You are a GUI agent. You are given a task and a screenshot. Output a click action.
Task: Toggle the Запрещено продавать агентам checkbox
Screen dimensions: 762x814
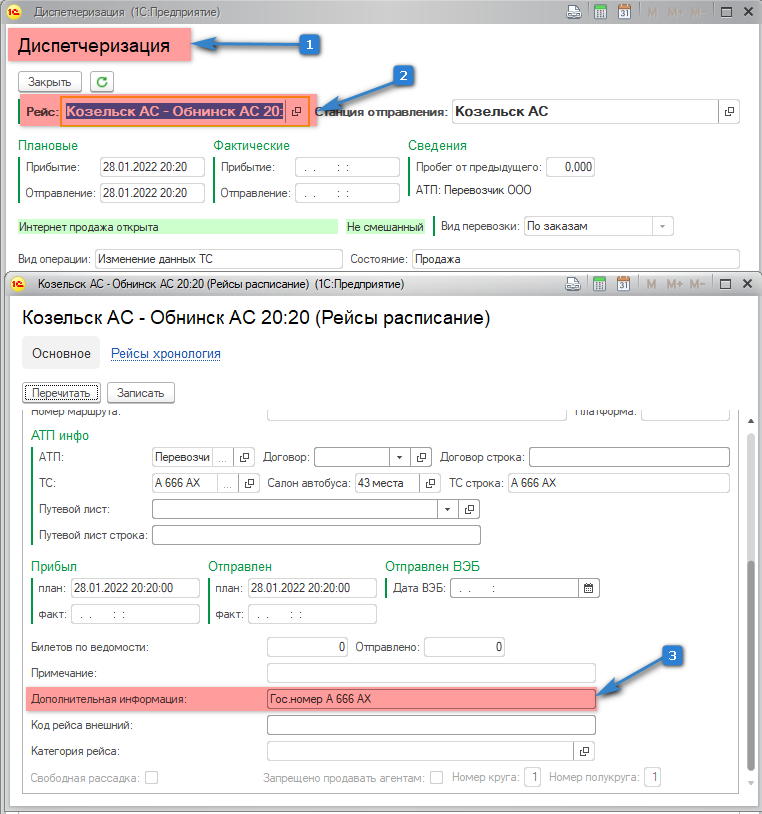pos(436,777)
